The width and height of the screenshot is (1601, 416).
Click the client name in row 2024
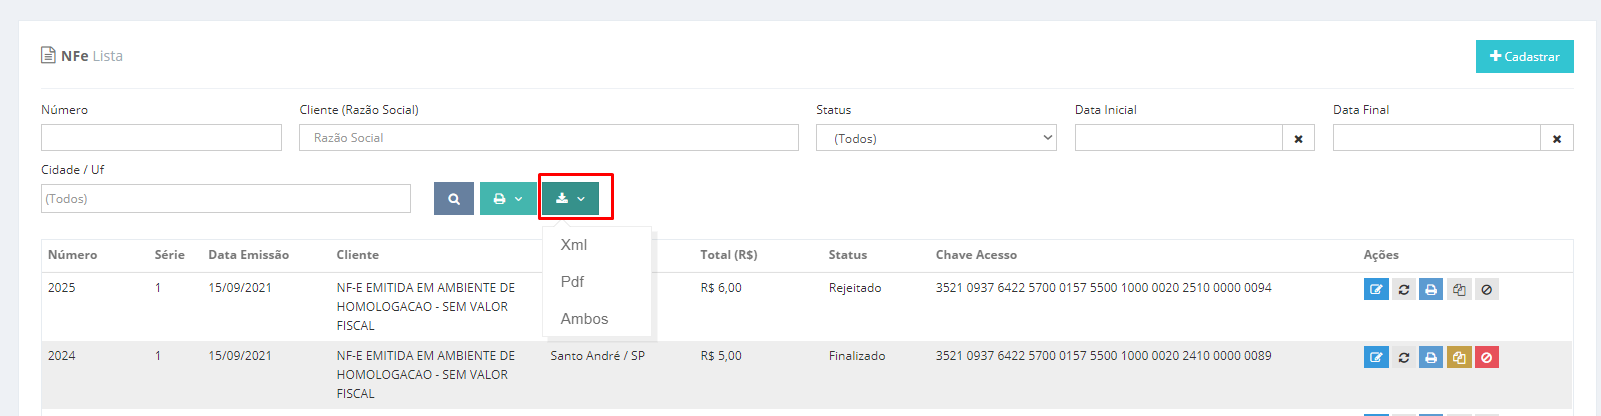click(x=426, y=375)
